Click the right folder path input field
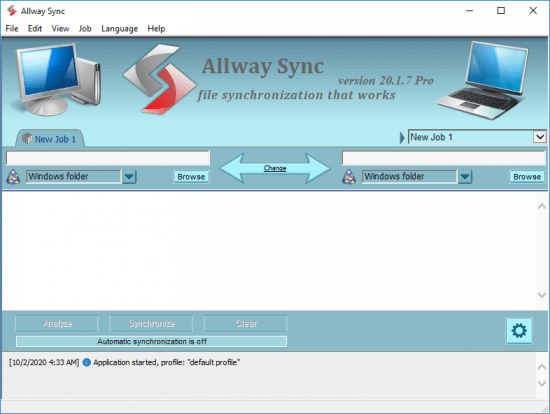 (x=444, y=158)
